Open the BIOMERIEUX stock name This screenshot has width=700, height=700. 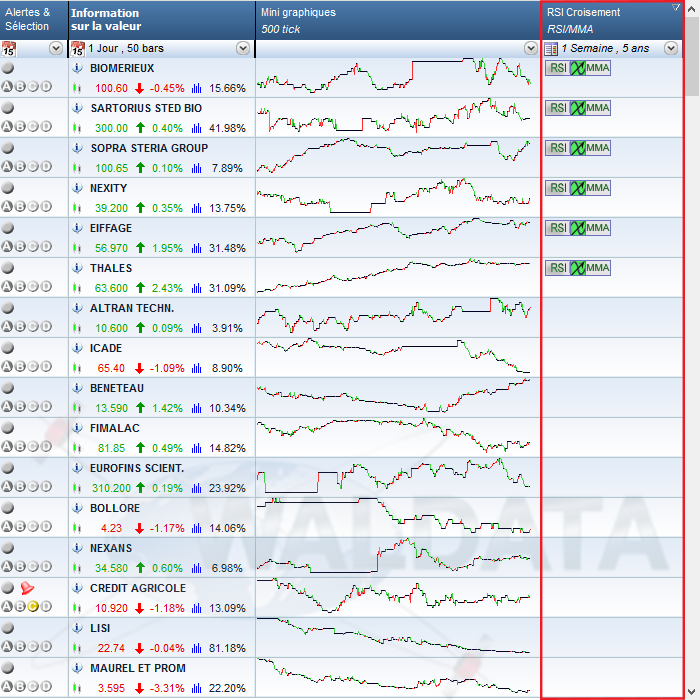click(122, 68)
